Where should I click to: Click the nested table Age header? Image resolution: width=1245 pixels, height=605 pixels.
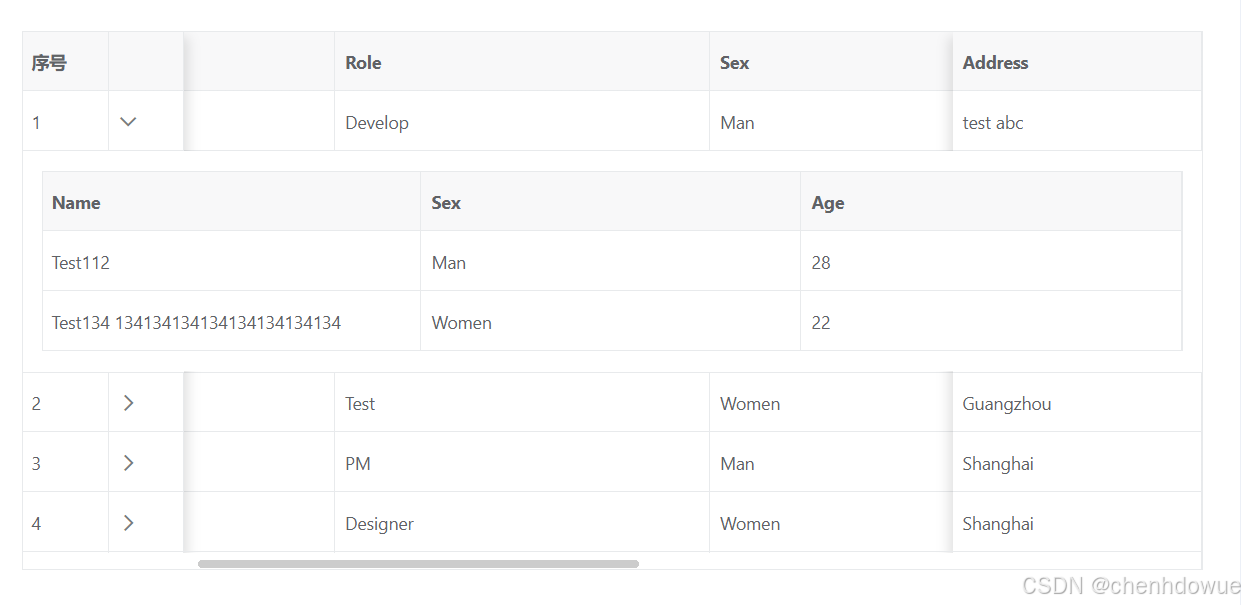click(x=828, y=202)
